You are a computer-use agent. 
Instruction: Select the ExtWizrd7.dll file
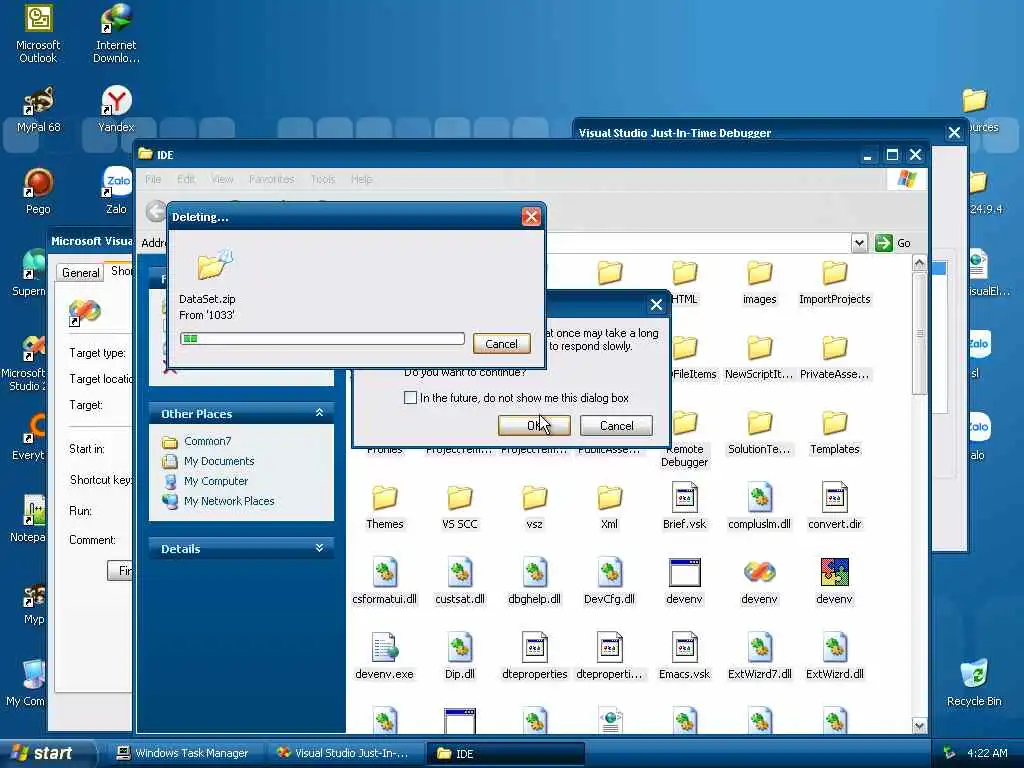coord(760,656)
